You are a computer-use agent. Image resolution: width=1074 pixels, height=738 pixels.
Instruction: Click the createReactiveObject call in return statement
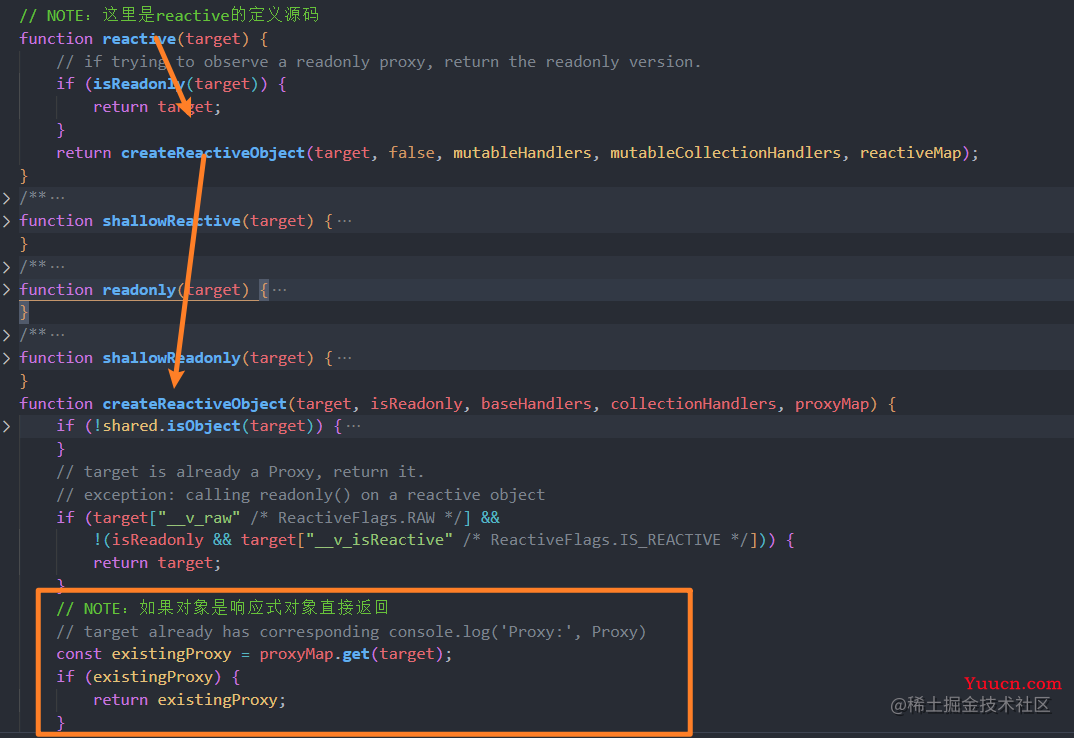213,152
